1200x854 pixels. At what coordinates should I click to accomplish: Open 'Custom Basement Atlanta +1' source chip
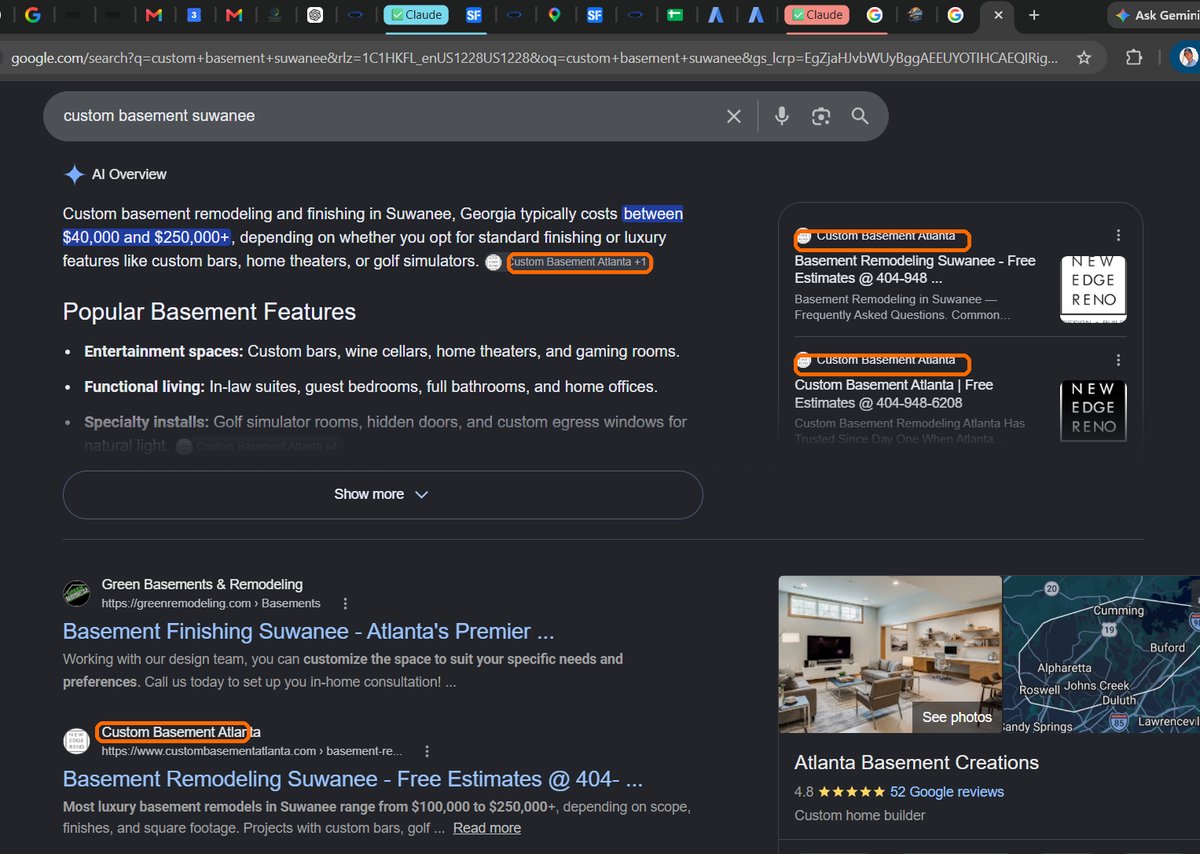(x=579, y=262)
